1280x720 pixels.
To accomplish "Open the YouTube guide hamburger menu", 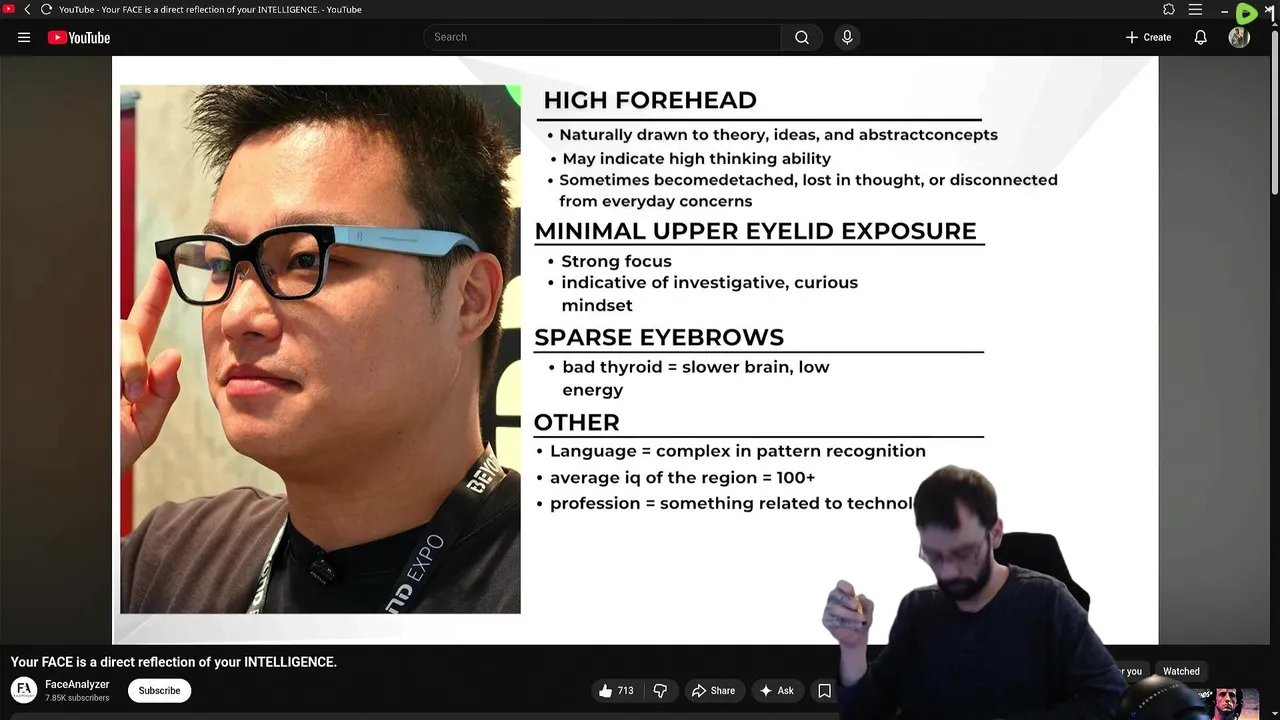I will click(x=24, y=37).
